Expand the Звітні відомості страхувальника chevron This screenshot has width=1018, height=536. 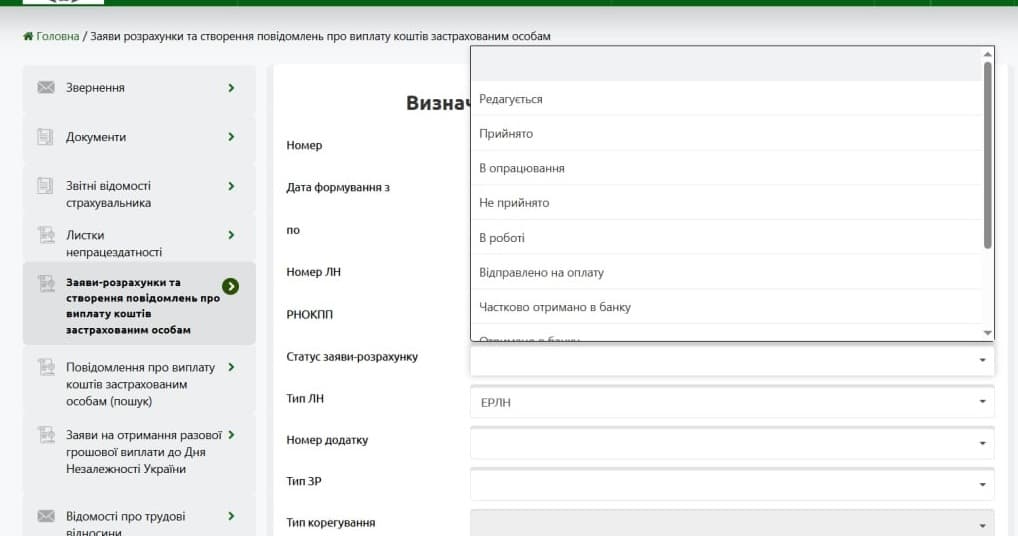(231, 186)
